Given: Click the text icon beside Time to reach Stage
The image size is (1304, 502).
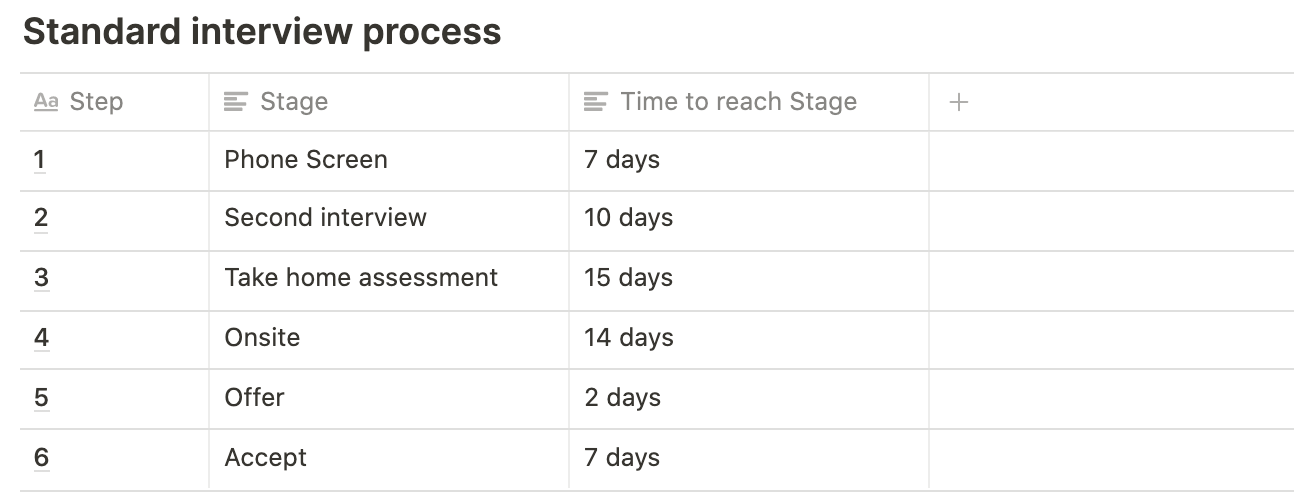Looking at the screenshot, I should 596,102.
